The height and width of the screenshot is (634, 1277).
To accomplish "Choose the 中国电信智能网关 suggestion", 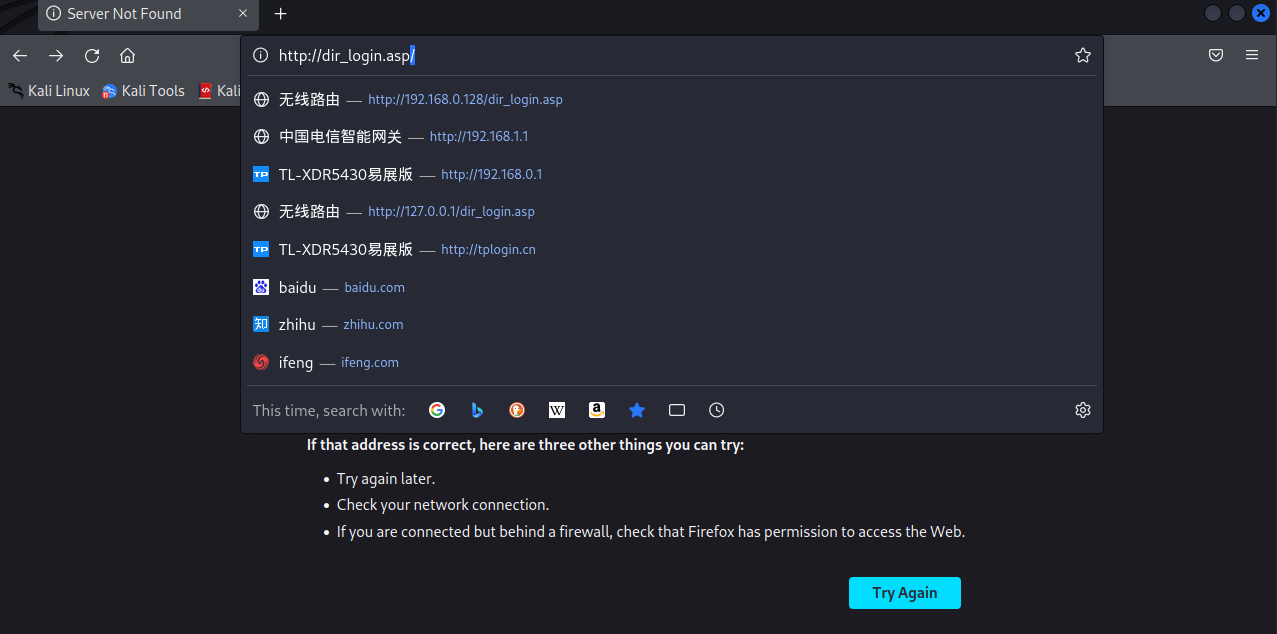I will point(672,137).
